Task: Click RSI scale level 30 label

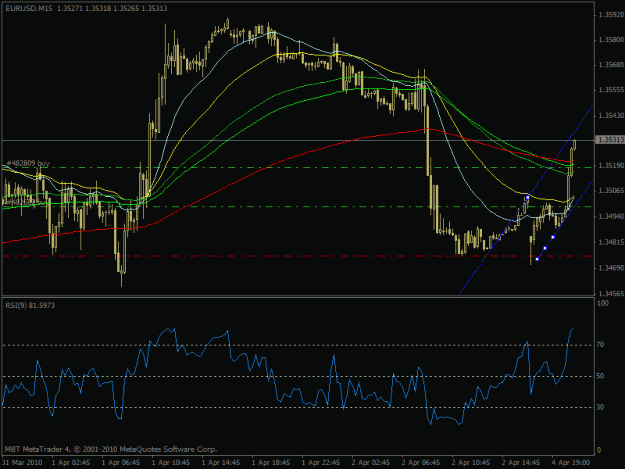Action: point(601,407)
